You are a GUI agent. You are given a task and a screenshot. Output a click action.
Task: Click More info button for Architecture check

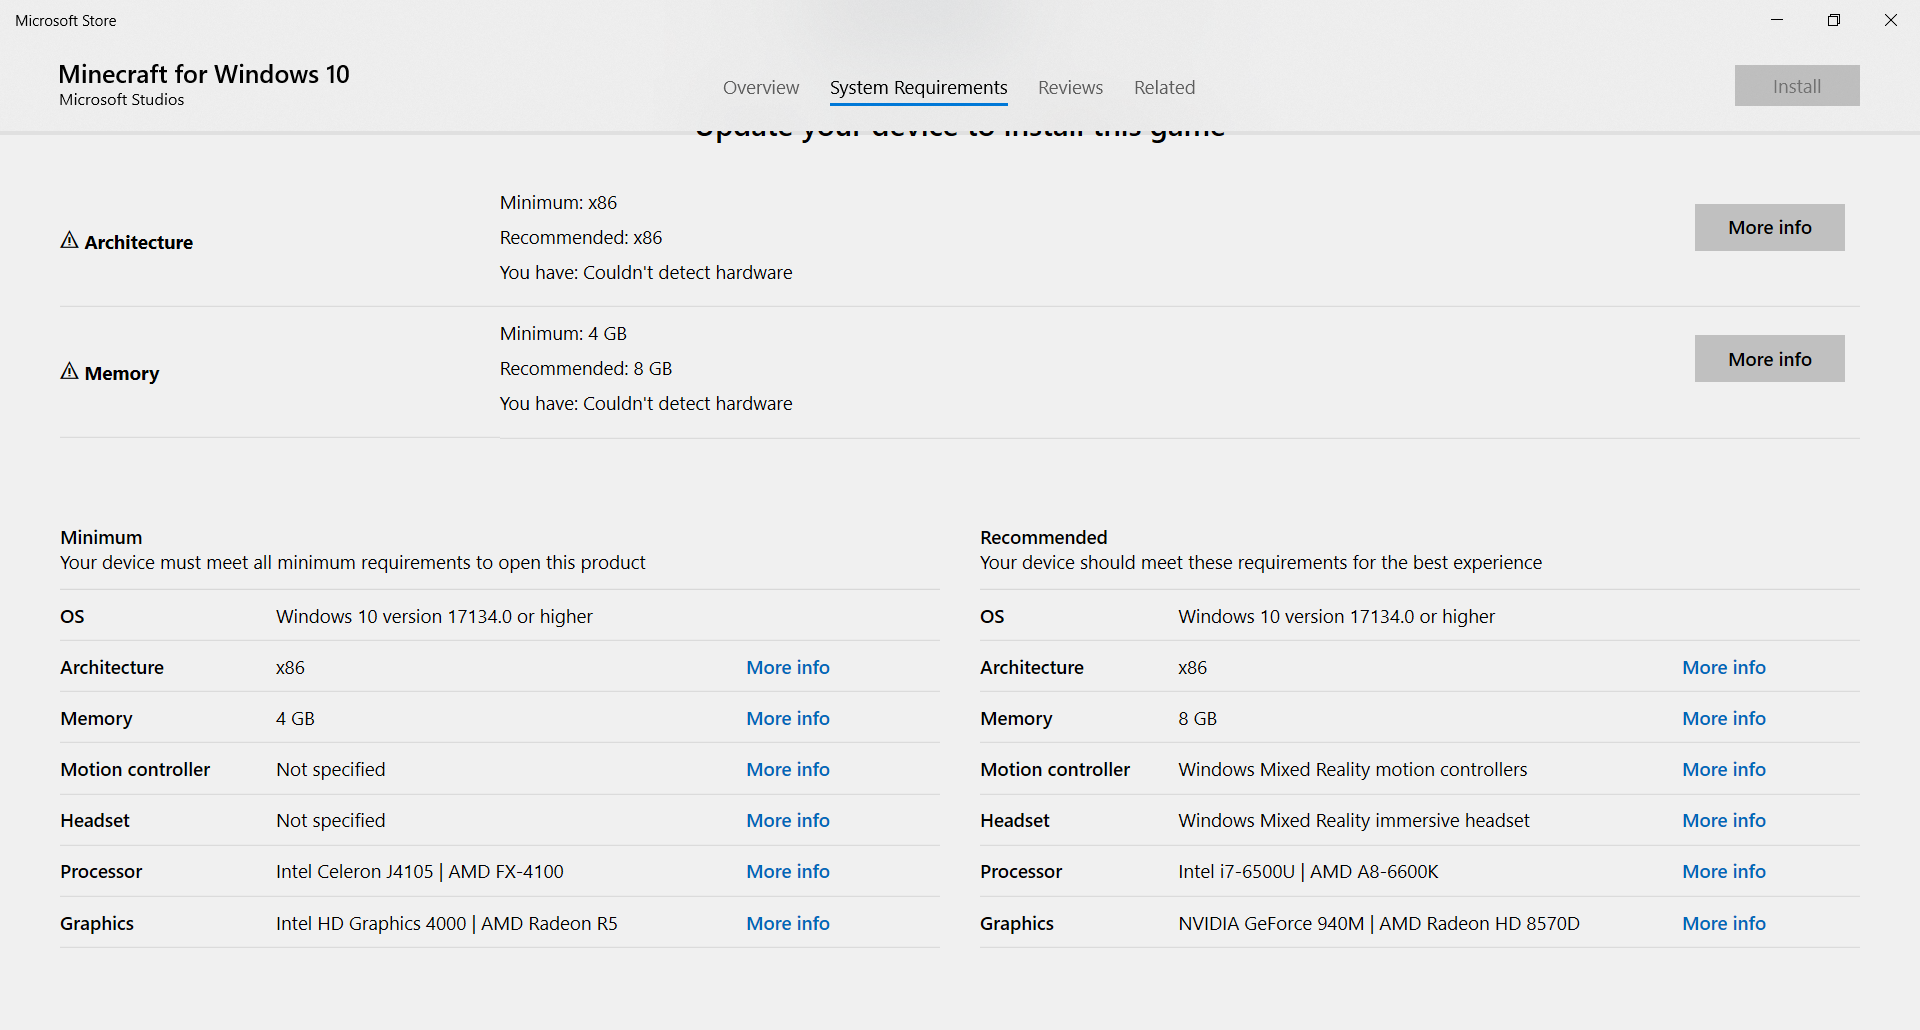click(1770, 228)
